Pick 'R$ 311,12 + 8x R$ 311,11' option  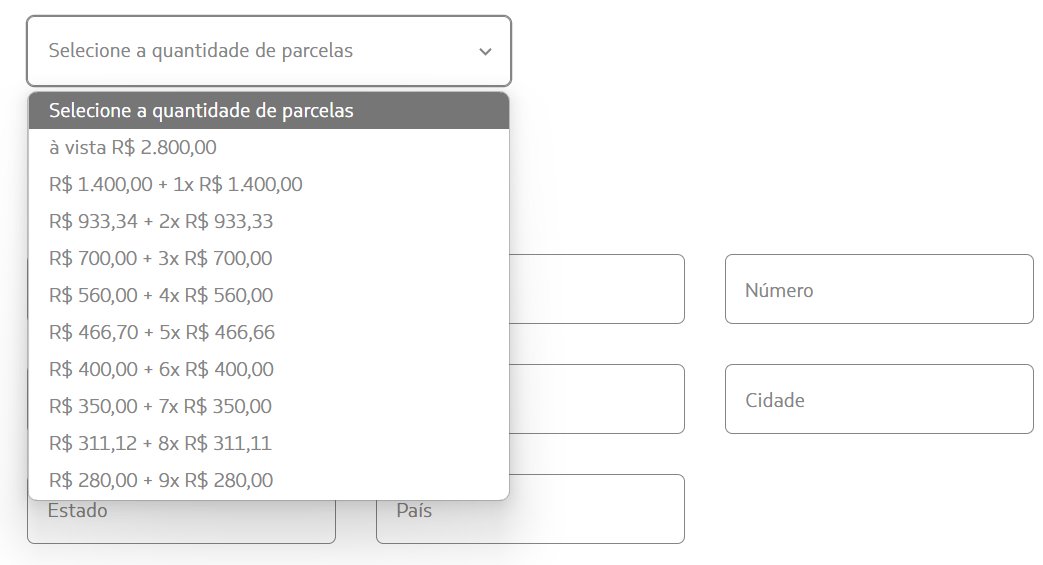click(269, 443)
